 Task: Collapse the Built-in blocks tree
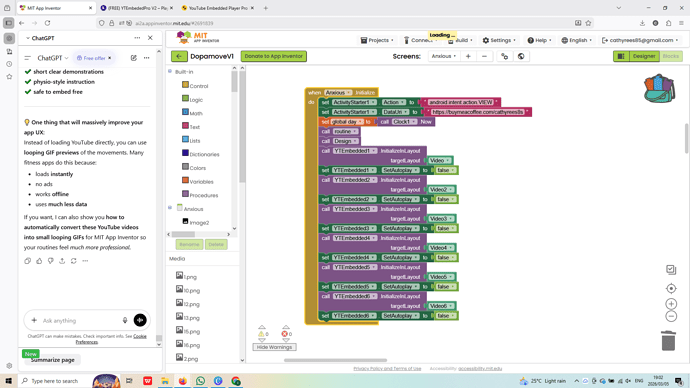(x=170, y=71)
